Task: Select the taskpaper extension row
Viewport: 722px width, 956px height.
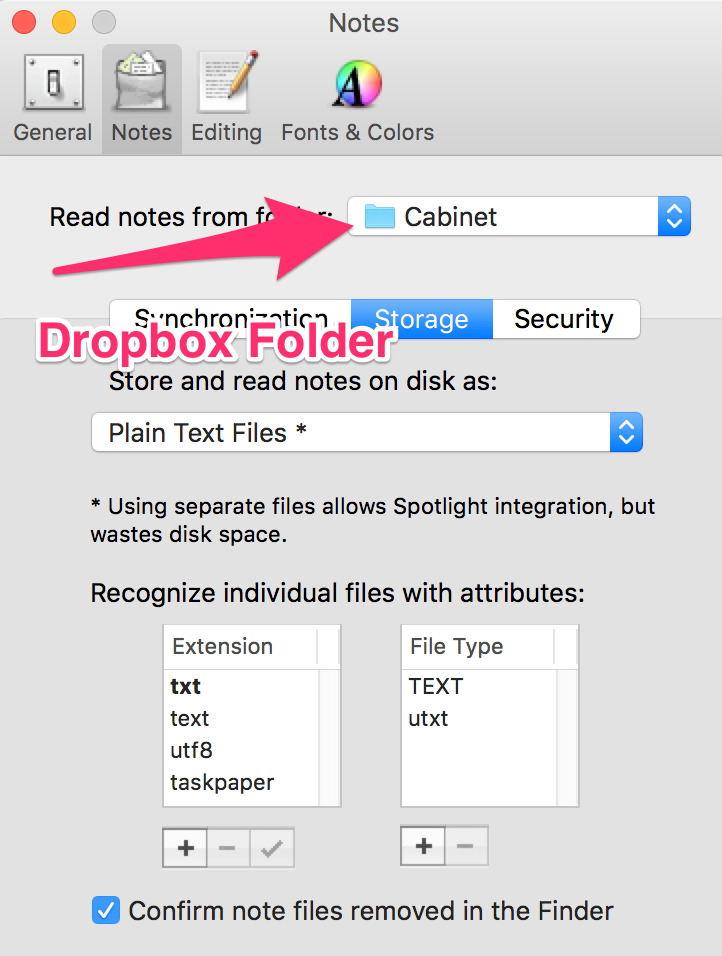Action: (x=241, y=782)
